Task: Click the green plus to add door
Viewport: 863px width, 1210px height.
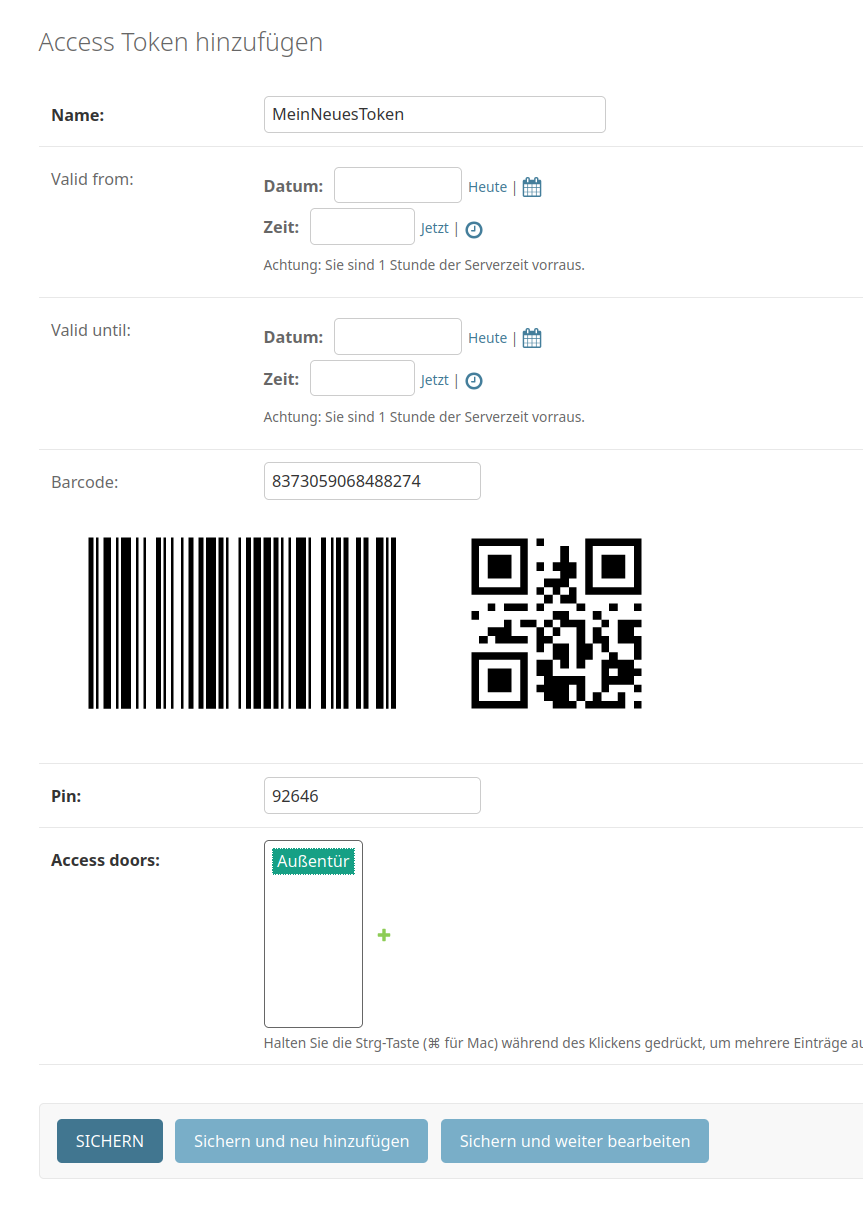Action: coord(384,935)
